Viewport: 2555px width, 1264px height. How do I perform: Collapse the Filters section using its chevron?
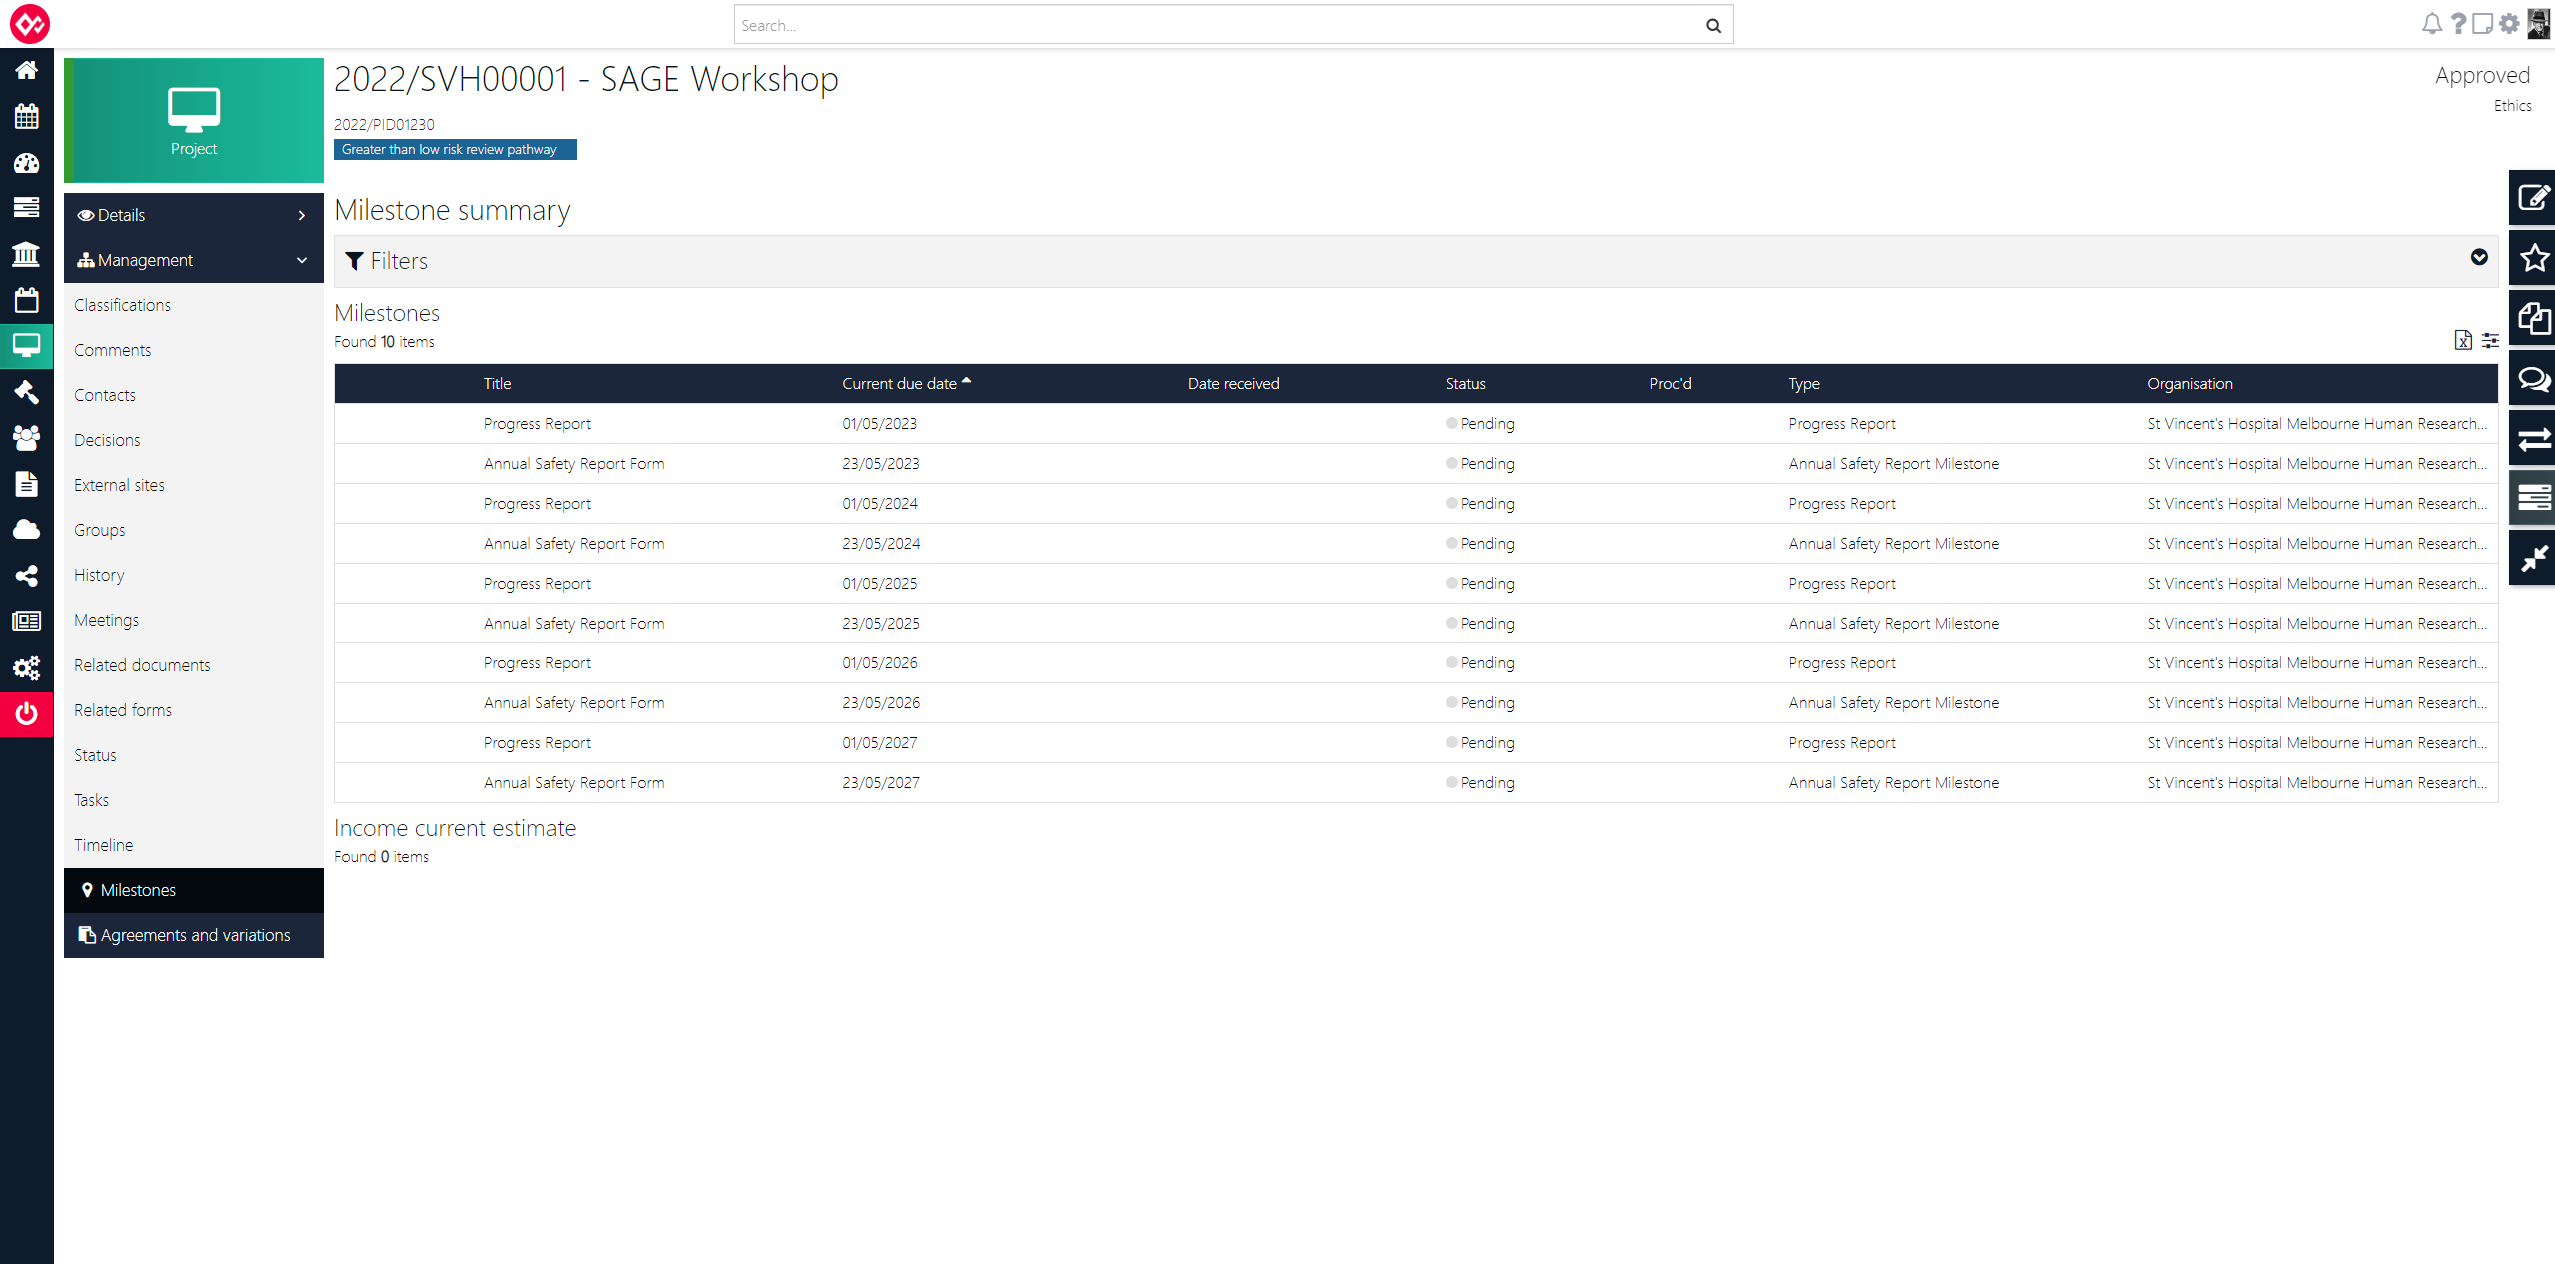2479,258
